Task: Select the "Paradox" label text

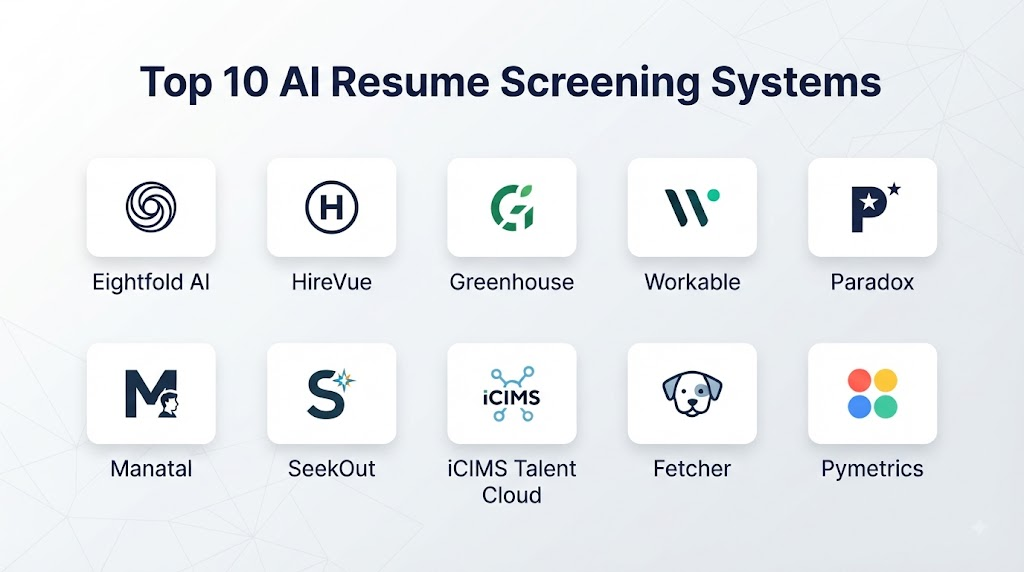Action: click(872, 282)
